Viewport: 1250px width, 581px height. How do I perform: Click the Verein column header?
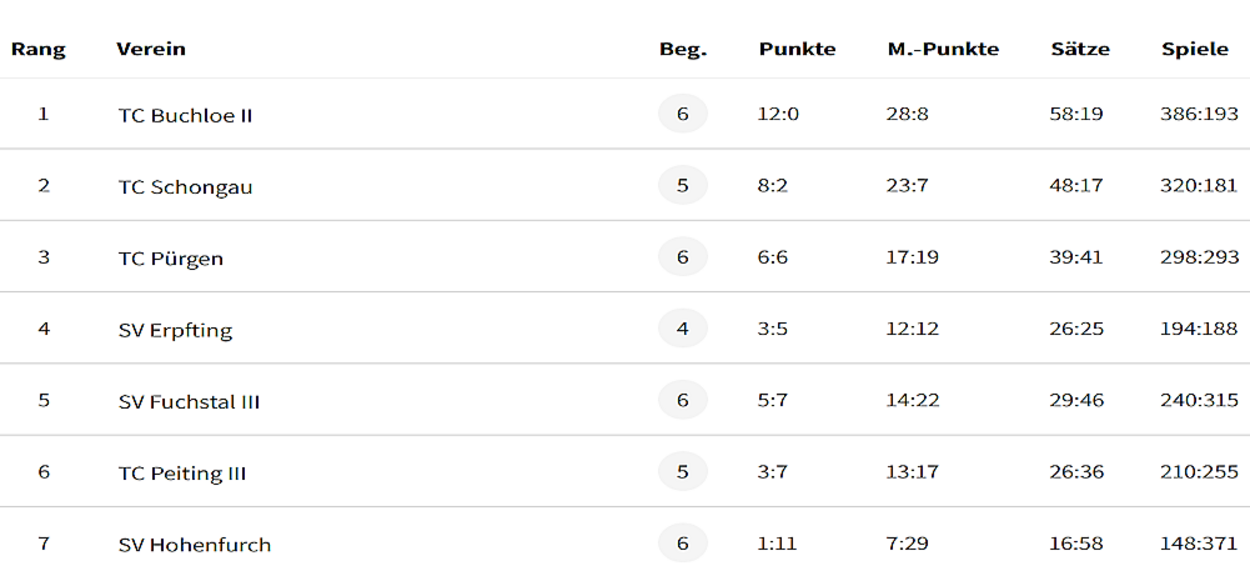pos(151,49)
